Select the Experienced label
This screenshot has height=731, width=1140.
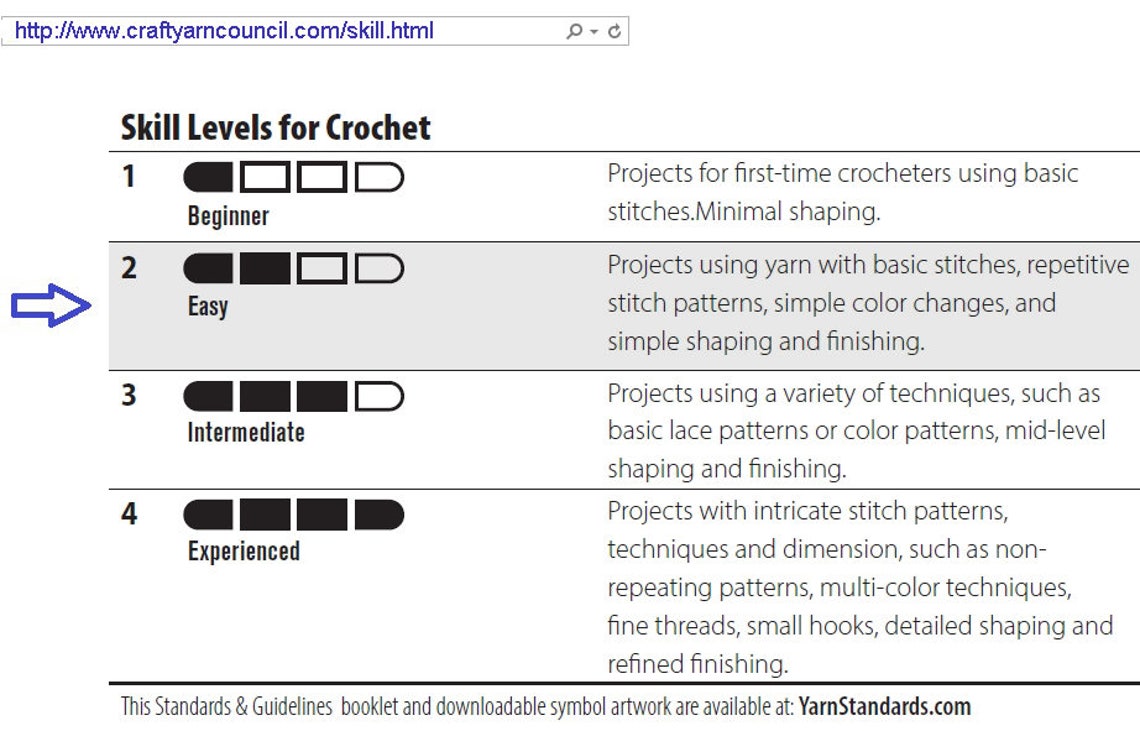[244, 551]
